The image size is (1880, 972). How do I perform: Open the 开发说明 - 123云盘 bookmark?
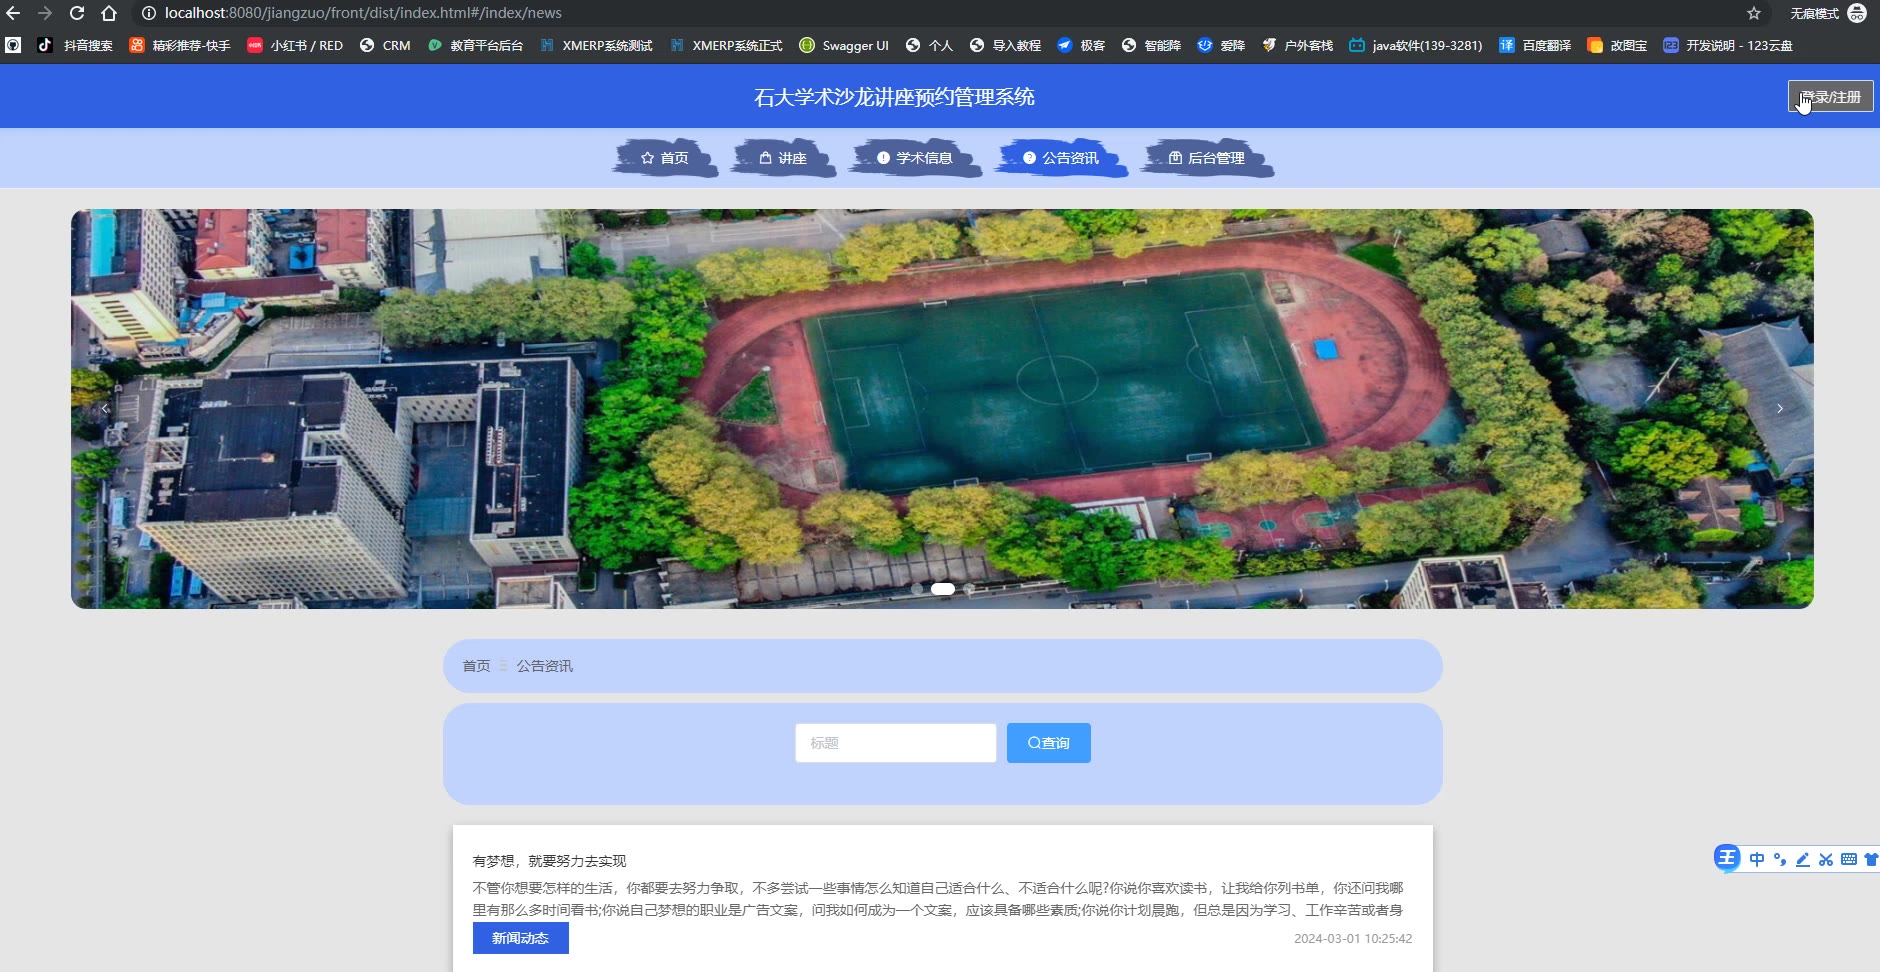click(x=1728, y=45)
